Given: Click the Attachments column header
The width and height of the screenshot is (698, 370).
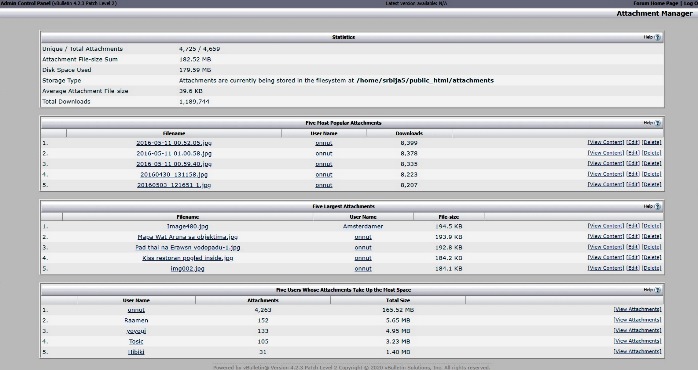Looking at the screenshot, I should pyautogui.click(x=263, y=301).
